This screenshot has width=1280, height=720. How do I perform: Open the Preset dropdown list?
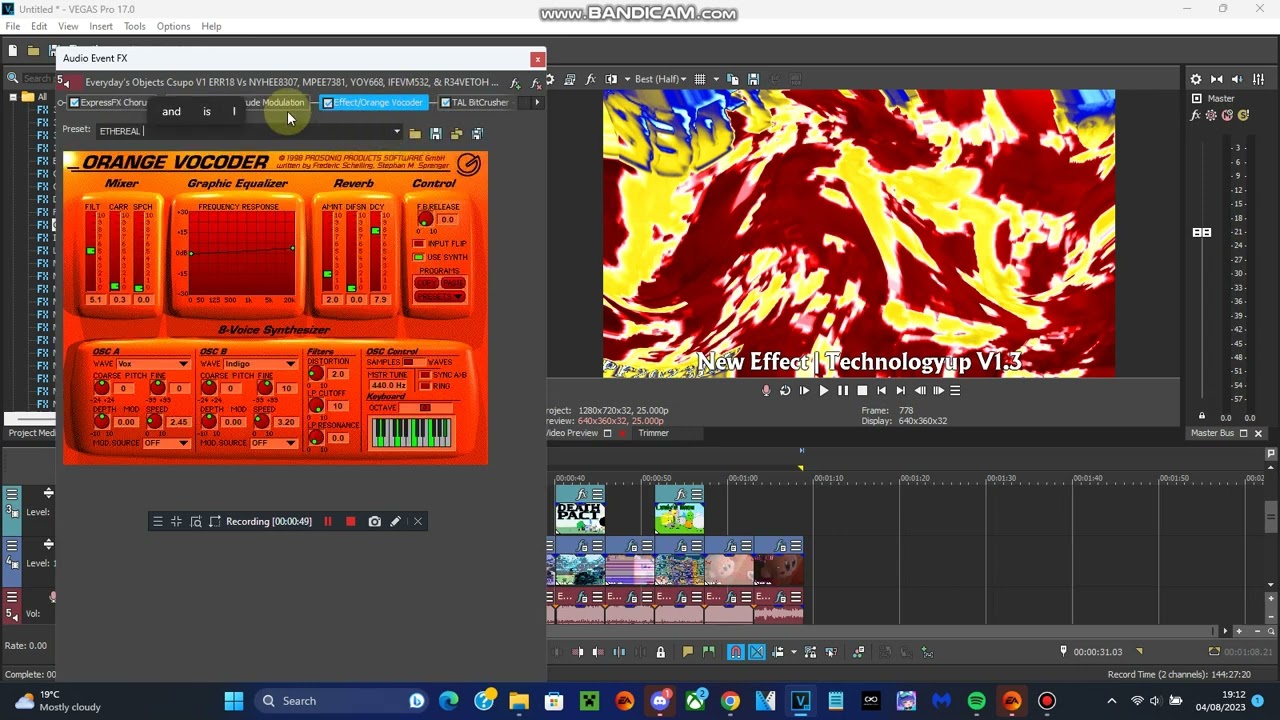coord(396,132)
